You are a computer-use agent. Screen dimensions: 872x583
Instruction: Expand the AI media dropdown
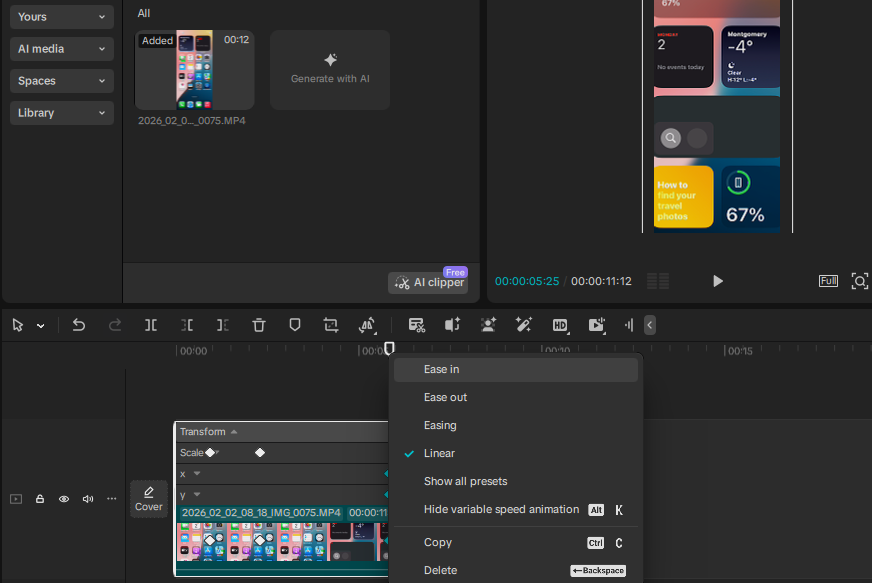pyautogui.click(x=62, y=49)
